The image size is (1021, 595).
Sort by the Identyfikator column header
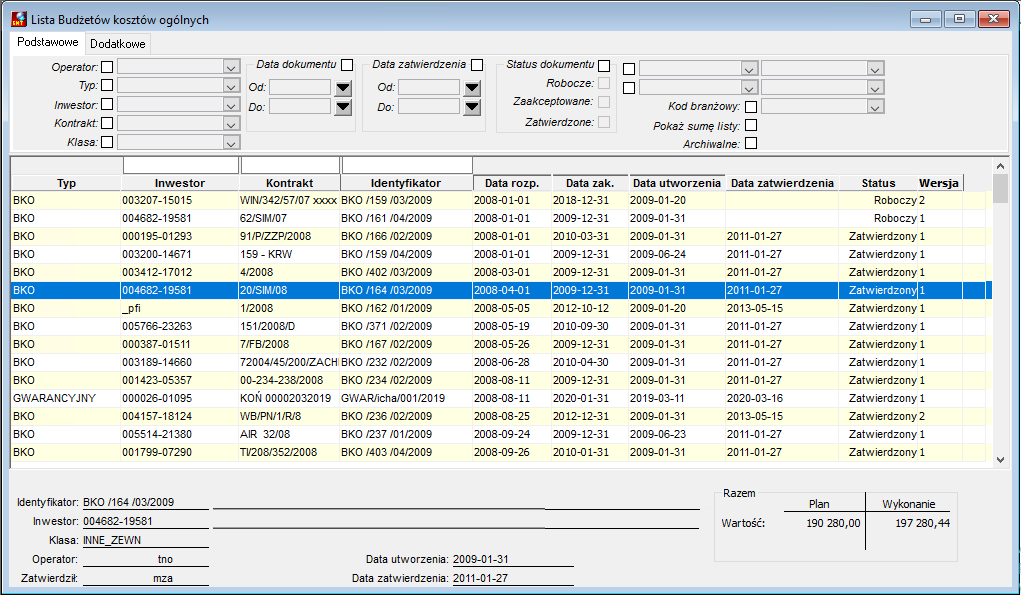pyautogui.click(x=406, y=183)
